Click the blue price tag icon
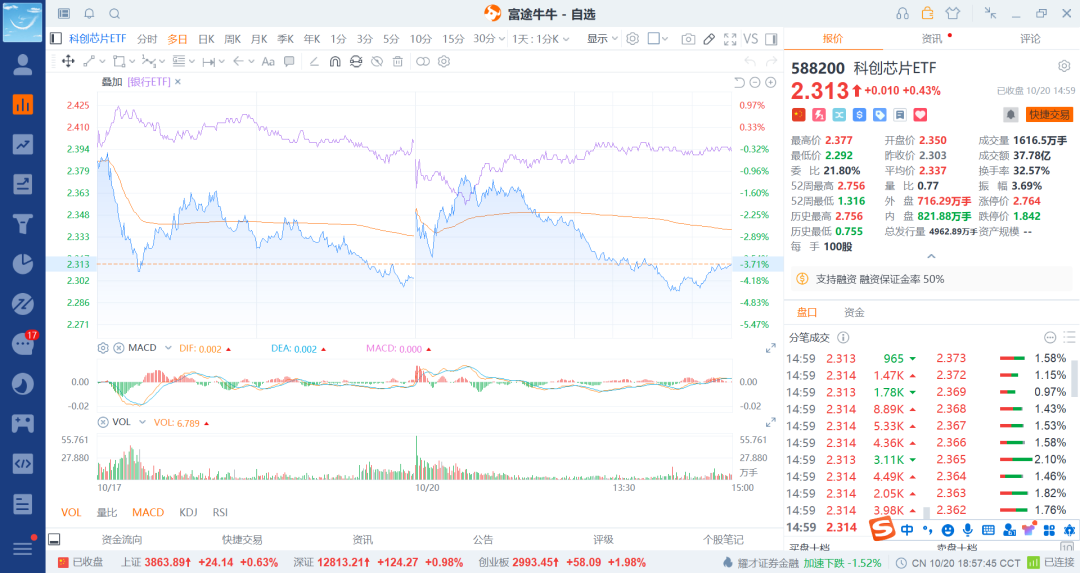The height and width of the screenshot is (573, 1080). 880,115
